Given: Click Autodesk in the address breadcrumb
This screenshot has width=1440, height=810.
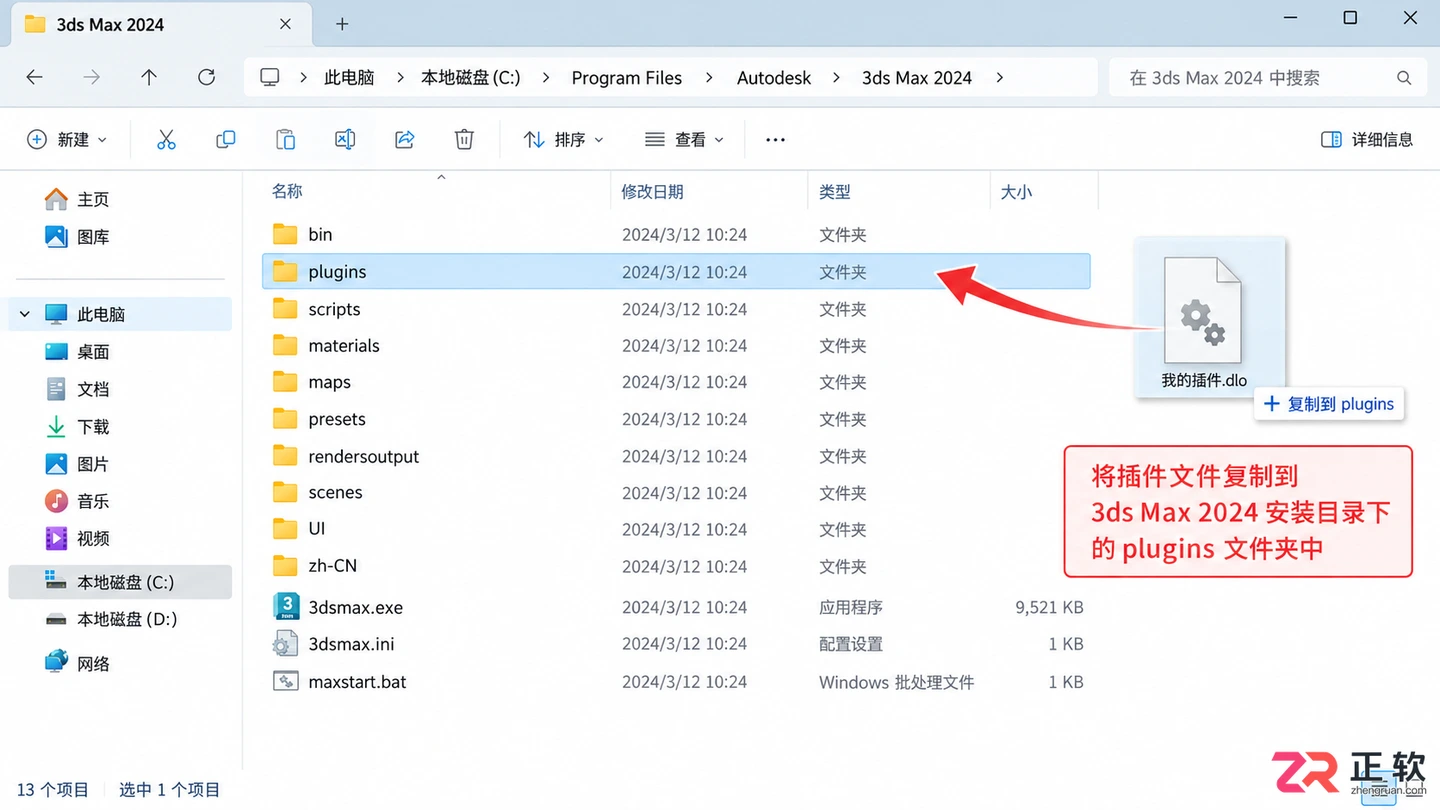Looking at the screenshot, I should [x=774, y=78].
